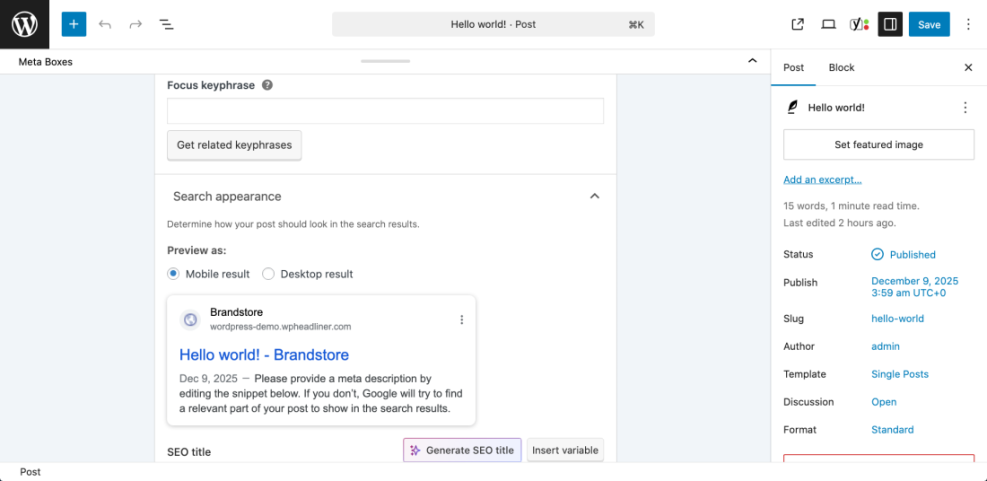Click the Undo arrow icon

[105, 25]
